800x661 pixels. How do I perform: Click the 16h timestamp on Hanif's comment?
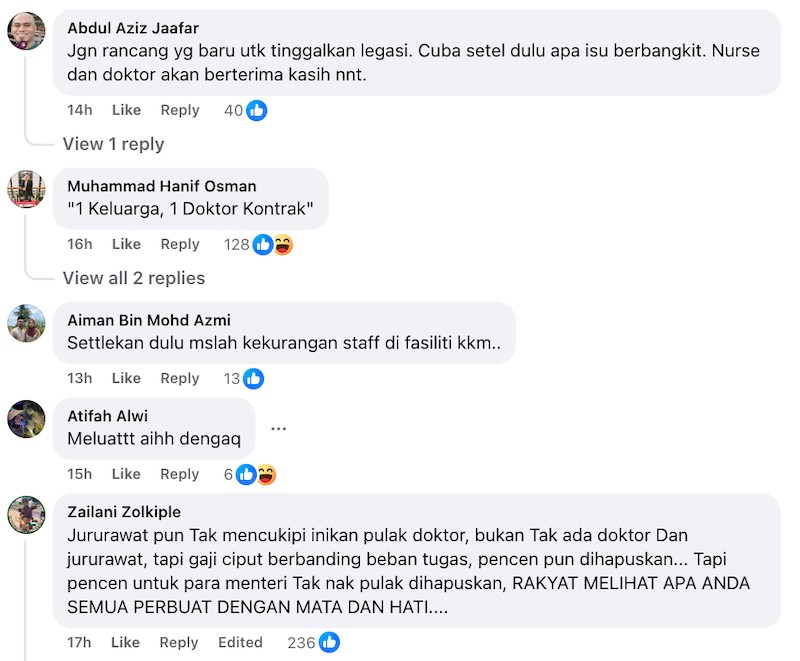pos(80,244)
